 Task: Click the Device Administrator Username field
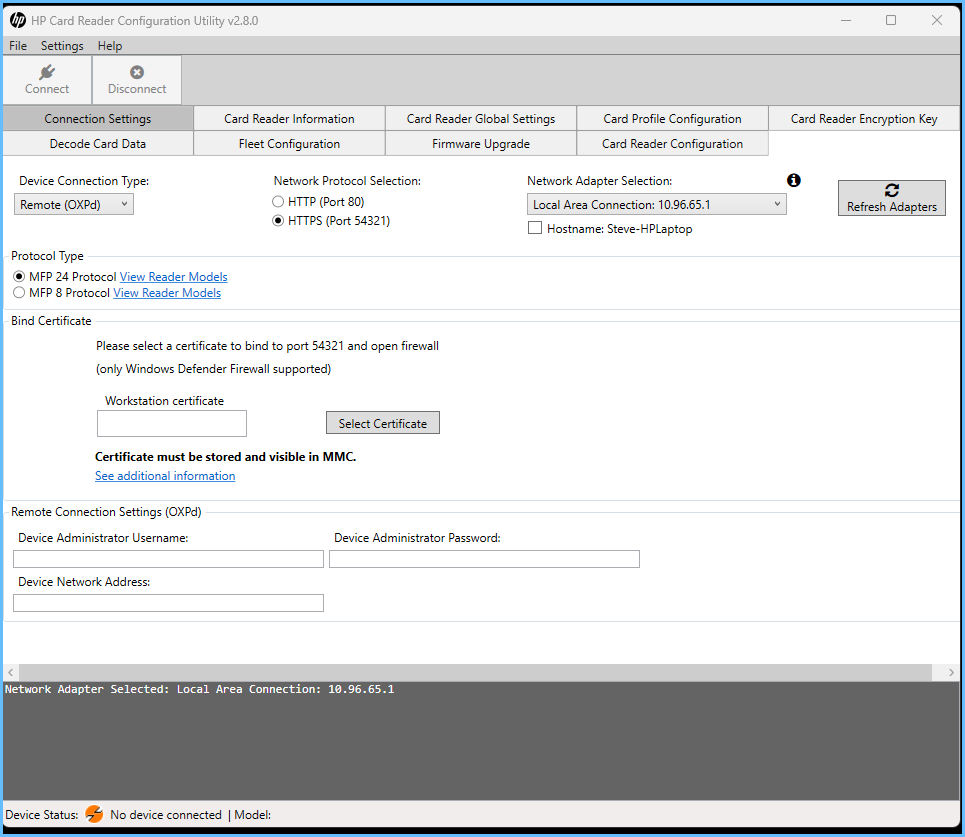click(x=169, y=559)
